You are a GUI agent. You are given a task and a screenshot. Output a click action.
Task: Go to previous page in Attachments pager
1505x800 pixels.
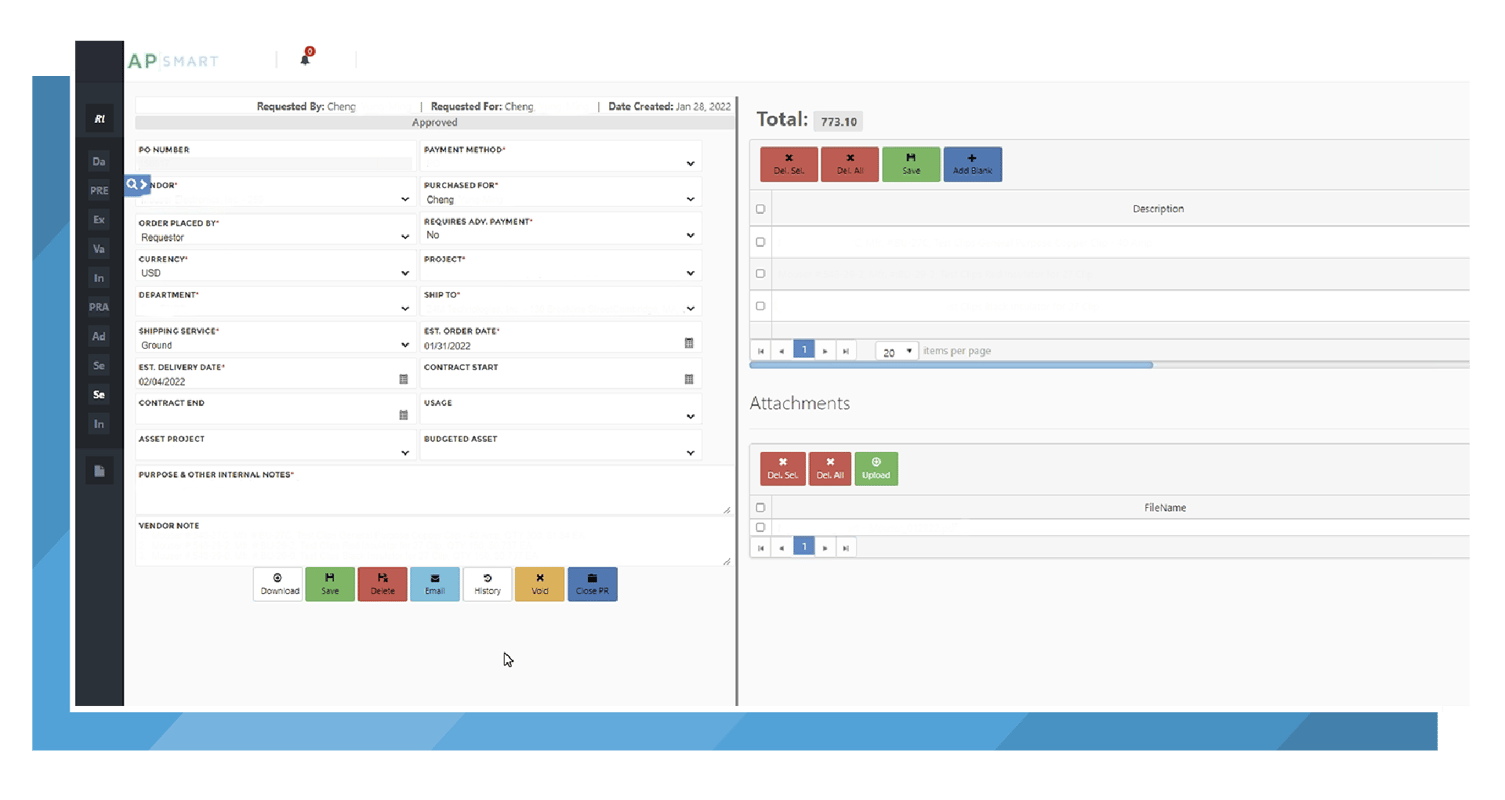pos(781,547)
